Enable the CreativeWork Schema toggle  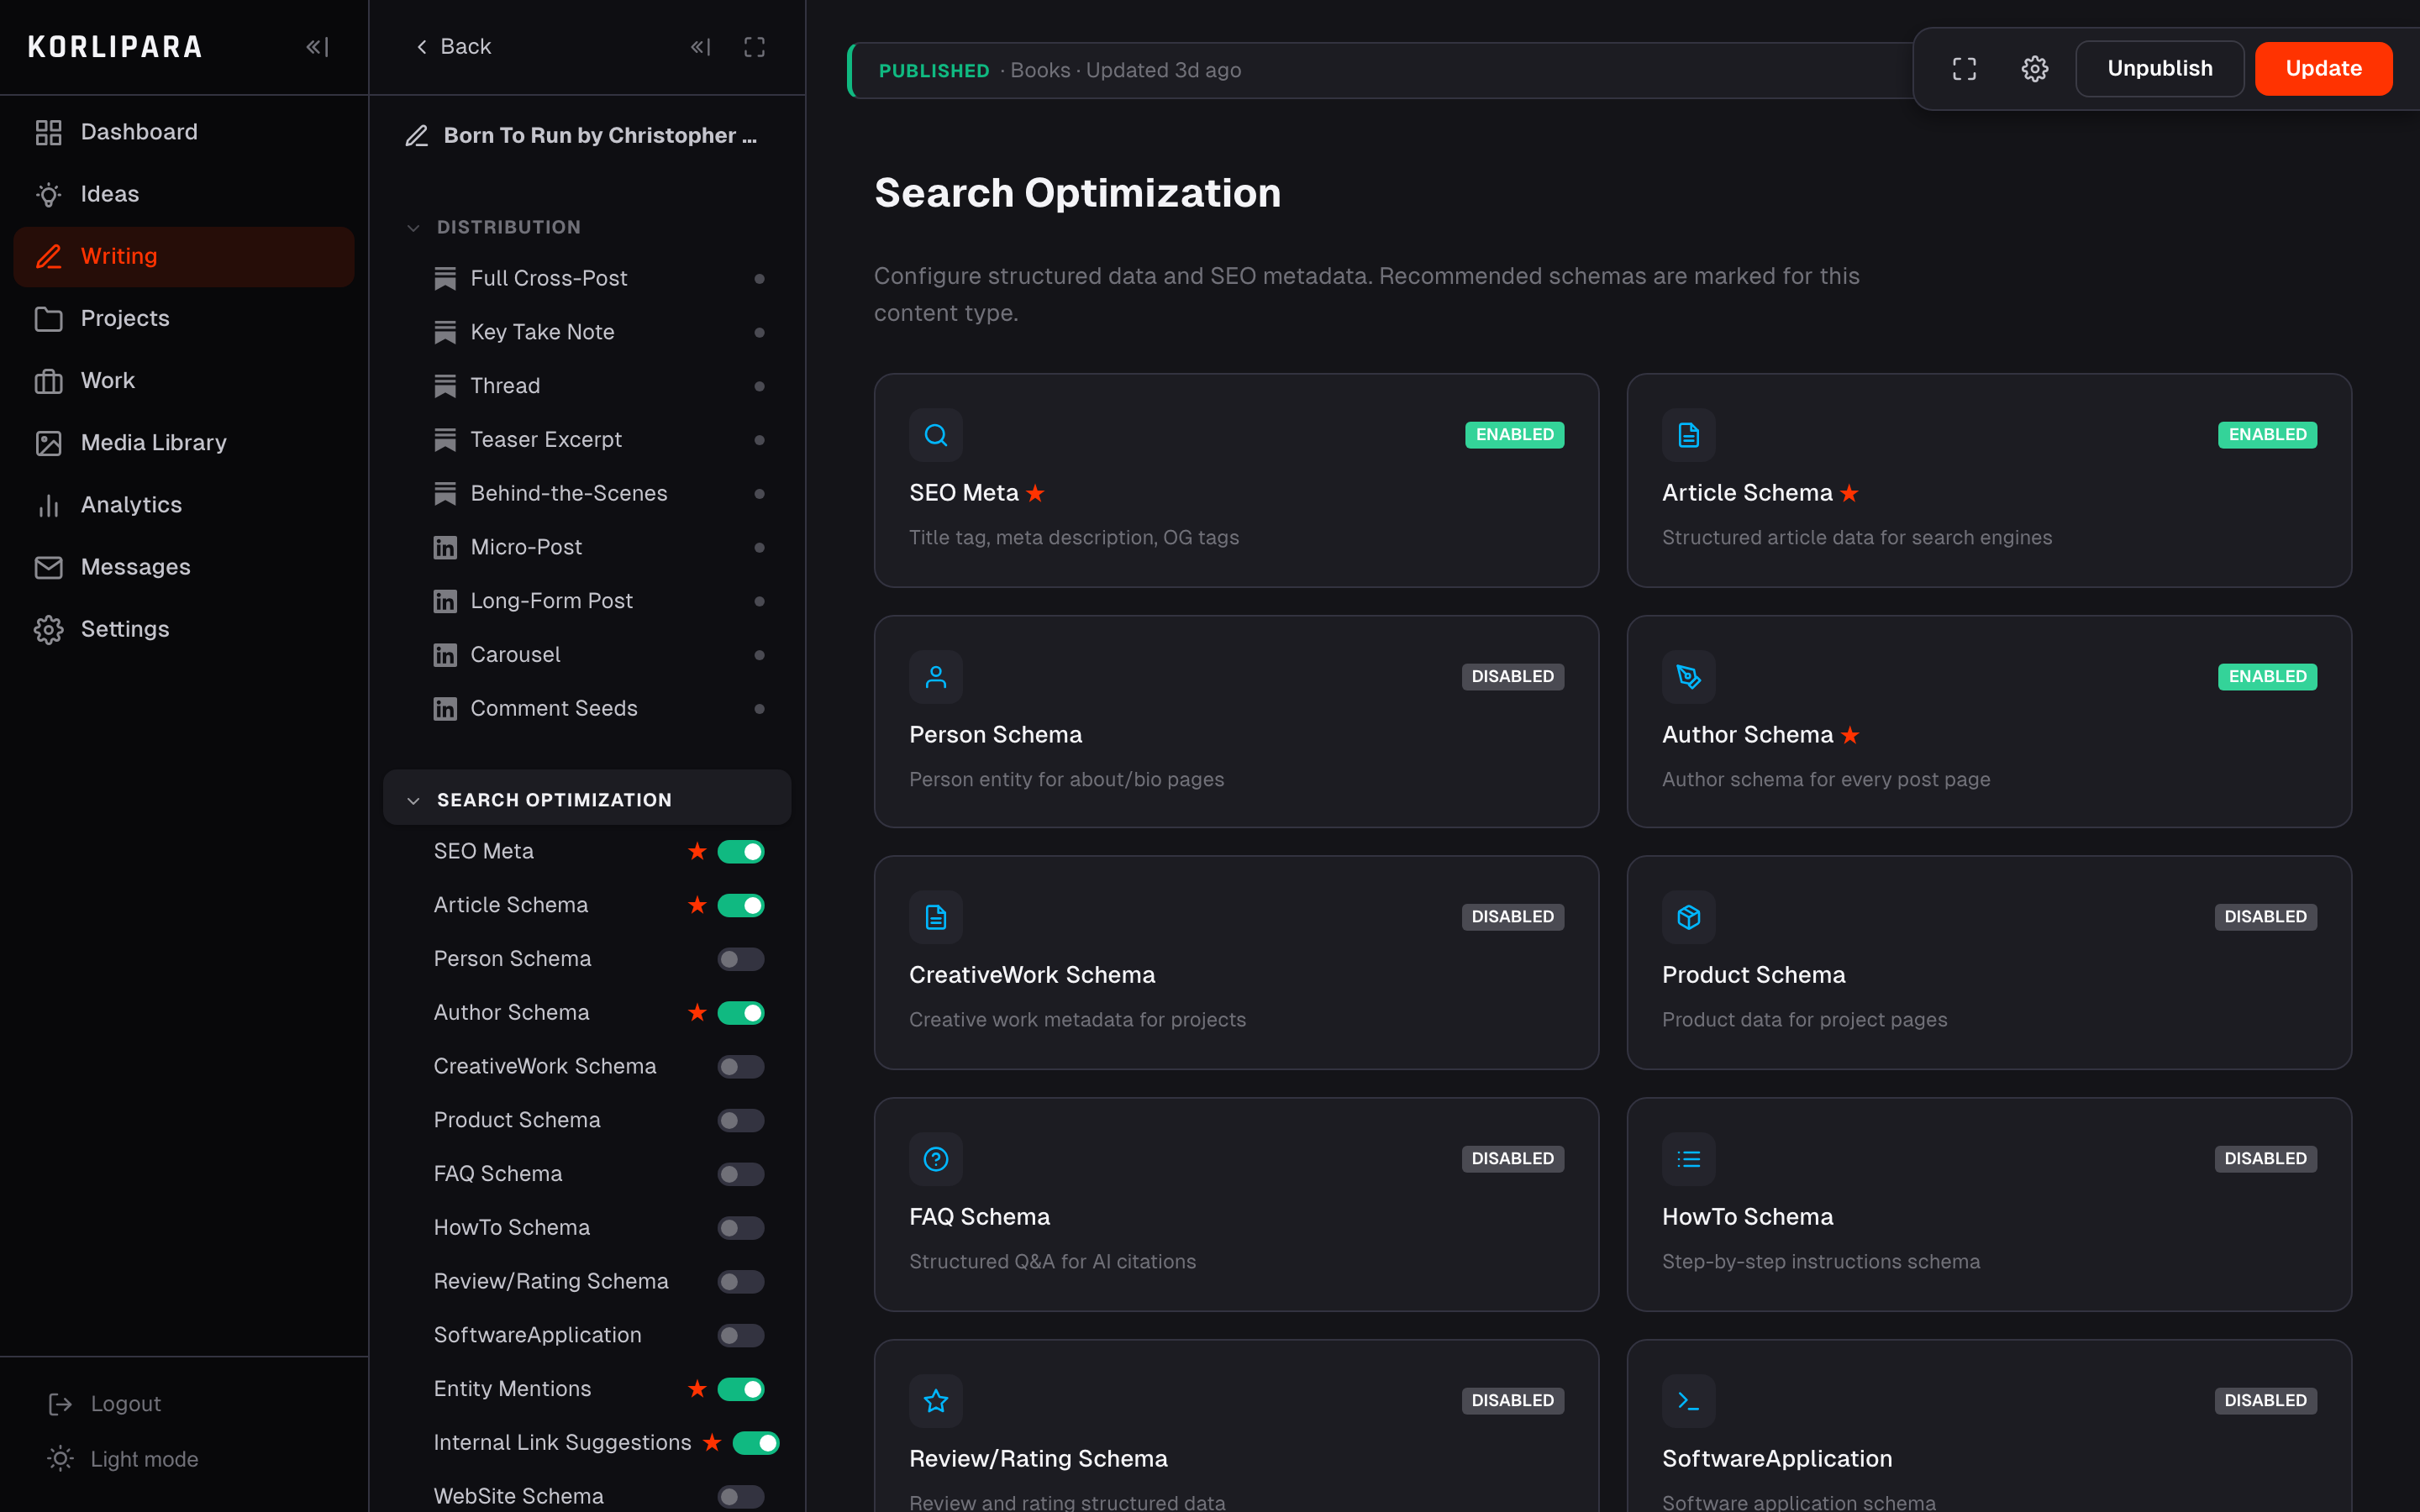pos(741,1067)
